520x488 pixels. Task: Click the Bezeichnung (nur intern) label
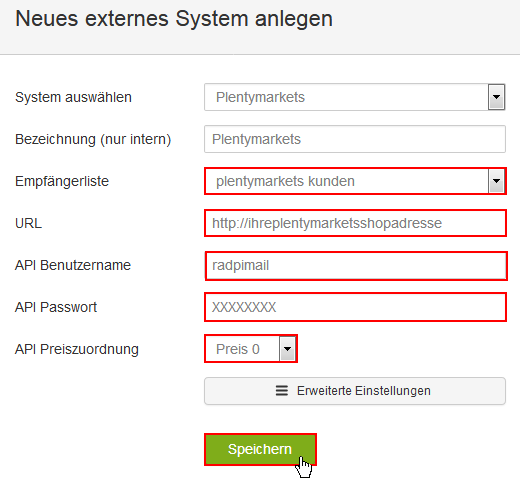point(93,139)
